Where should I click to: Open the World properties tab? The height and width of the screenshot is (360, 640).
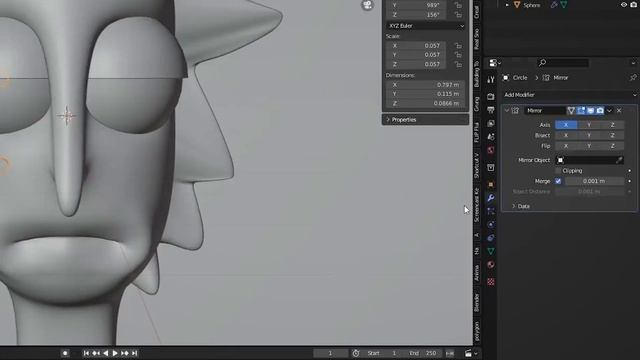491,150
